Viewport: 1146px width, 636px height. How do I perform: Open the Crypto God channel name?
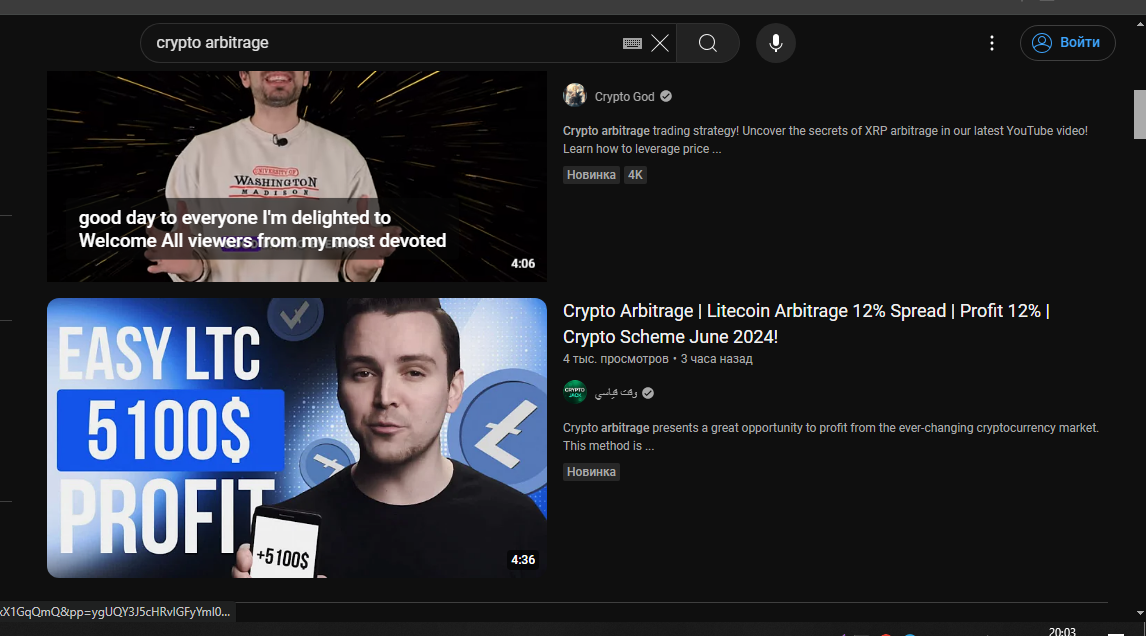(x=624, y=96)
